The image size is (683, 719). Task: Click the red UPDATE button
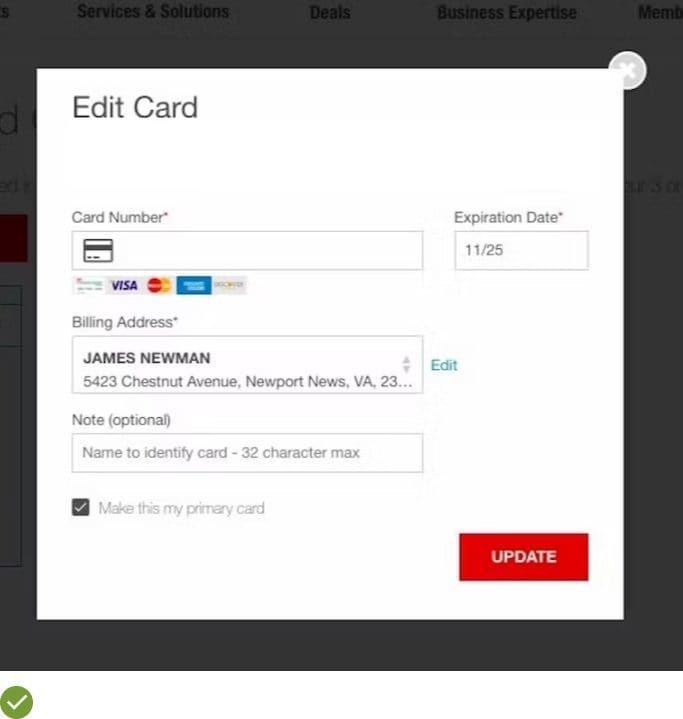[x=523, y=557]
